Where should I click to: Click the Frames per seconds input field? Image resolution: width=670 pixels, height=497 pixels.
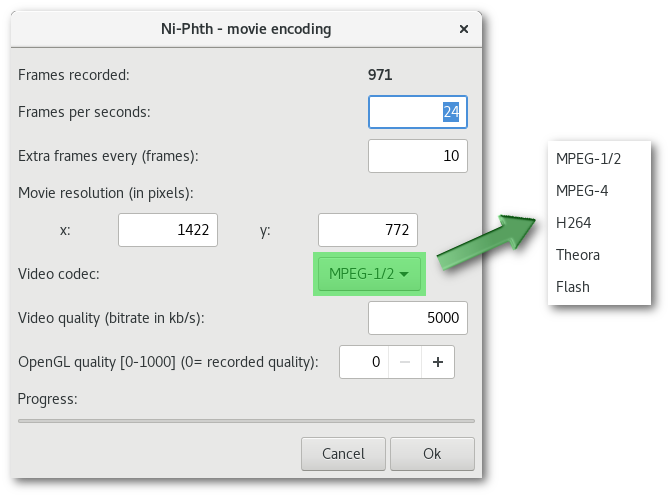point(417,112)
